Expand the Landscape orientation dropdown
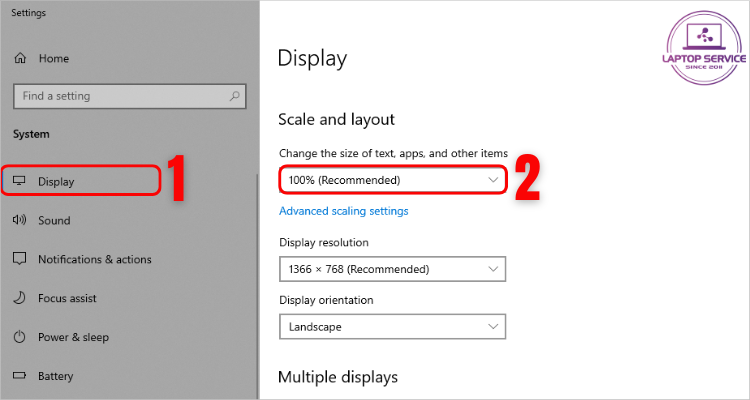750x400 pixels. coord(392,327)
